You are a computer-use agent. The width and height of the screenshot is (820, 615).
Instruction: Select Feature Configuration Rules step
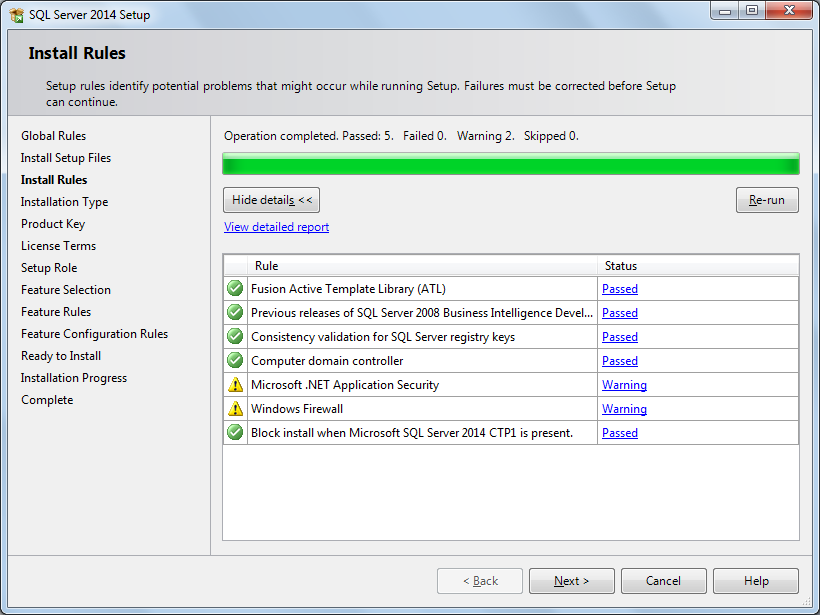[x=95, y=334]
